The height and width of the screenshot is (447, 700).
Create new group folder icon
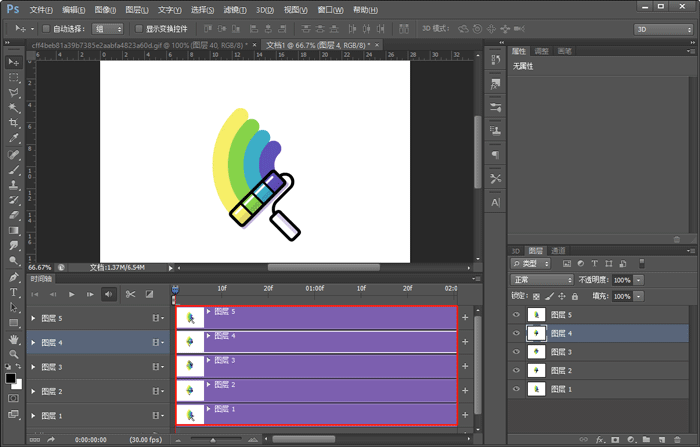pos(646,440)
